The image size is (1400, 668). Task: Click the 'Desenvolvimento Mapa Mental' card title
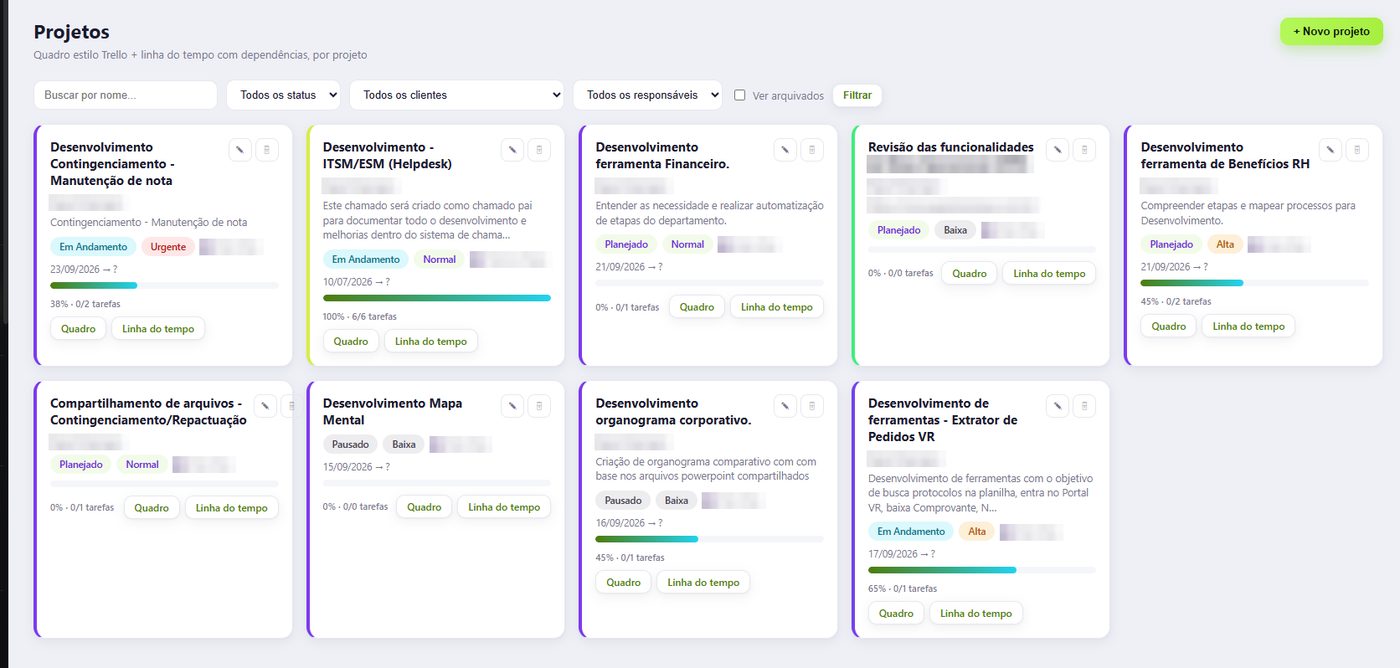(393, 412)
